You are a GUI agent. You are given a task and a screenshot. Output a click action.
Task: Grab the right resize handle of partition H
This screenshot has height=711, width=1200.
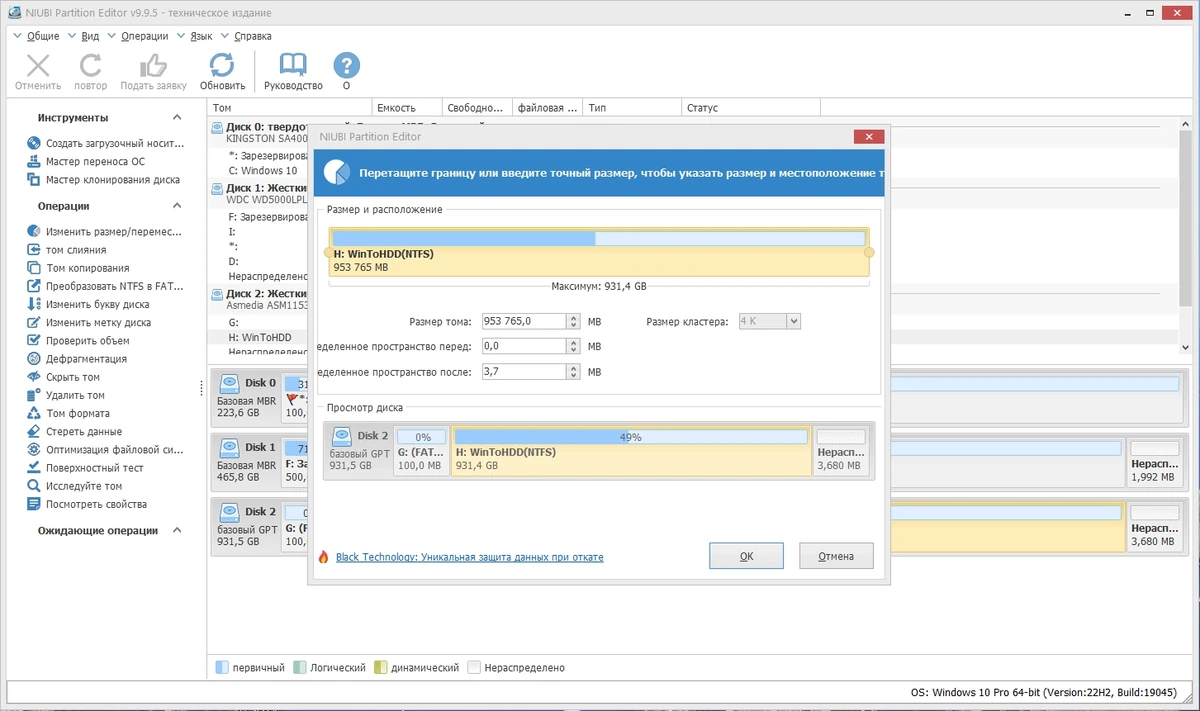869,253
